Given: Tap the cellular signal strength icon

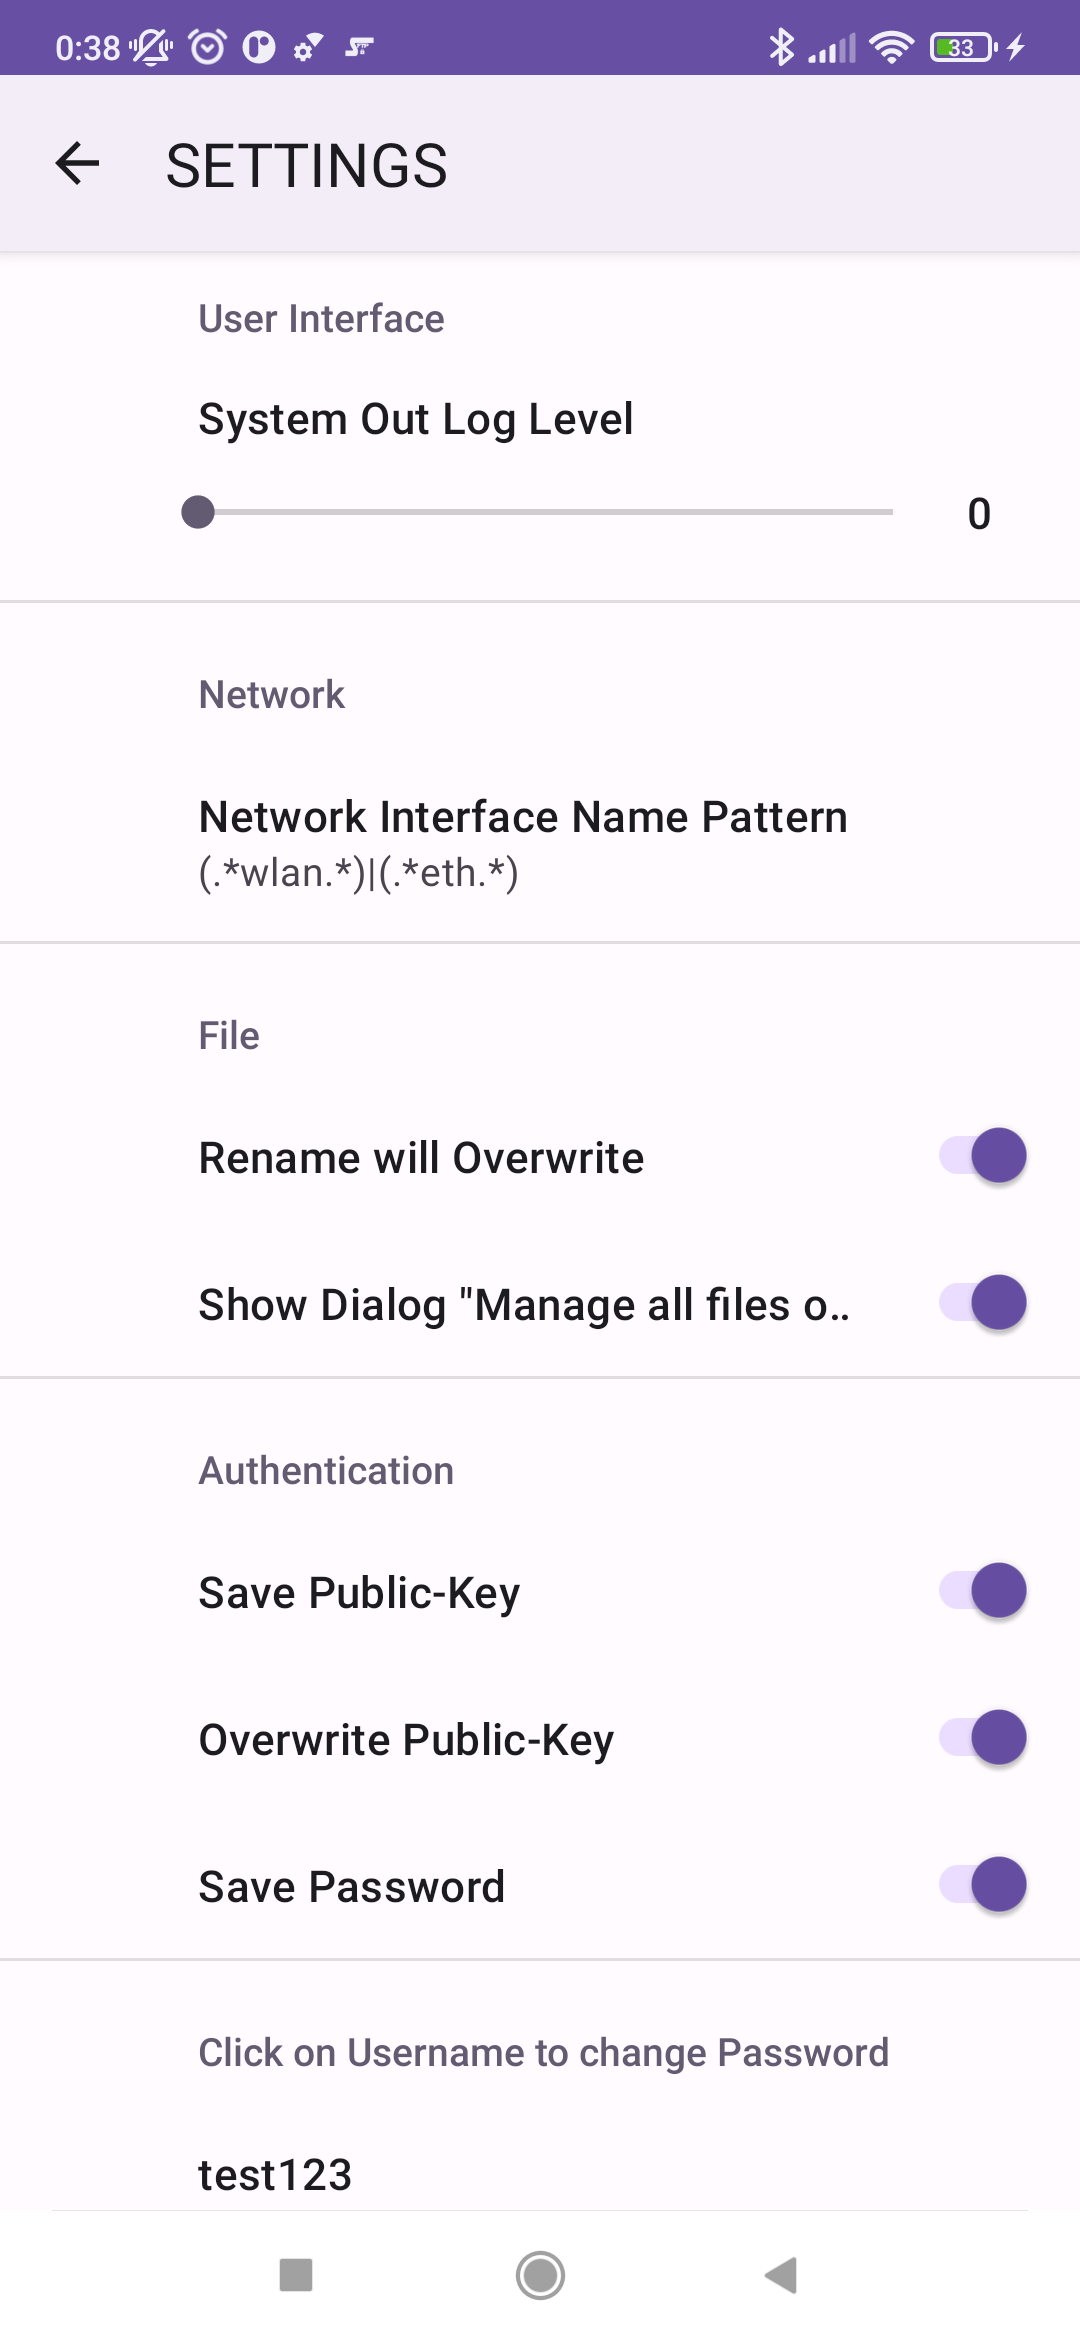Looking at the screenshot, I should [832, 47].
